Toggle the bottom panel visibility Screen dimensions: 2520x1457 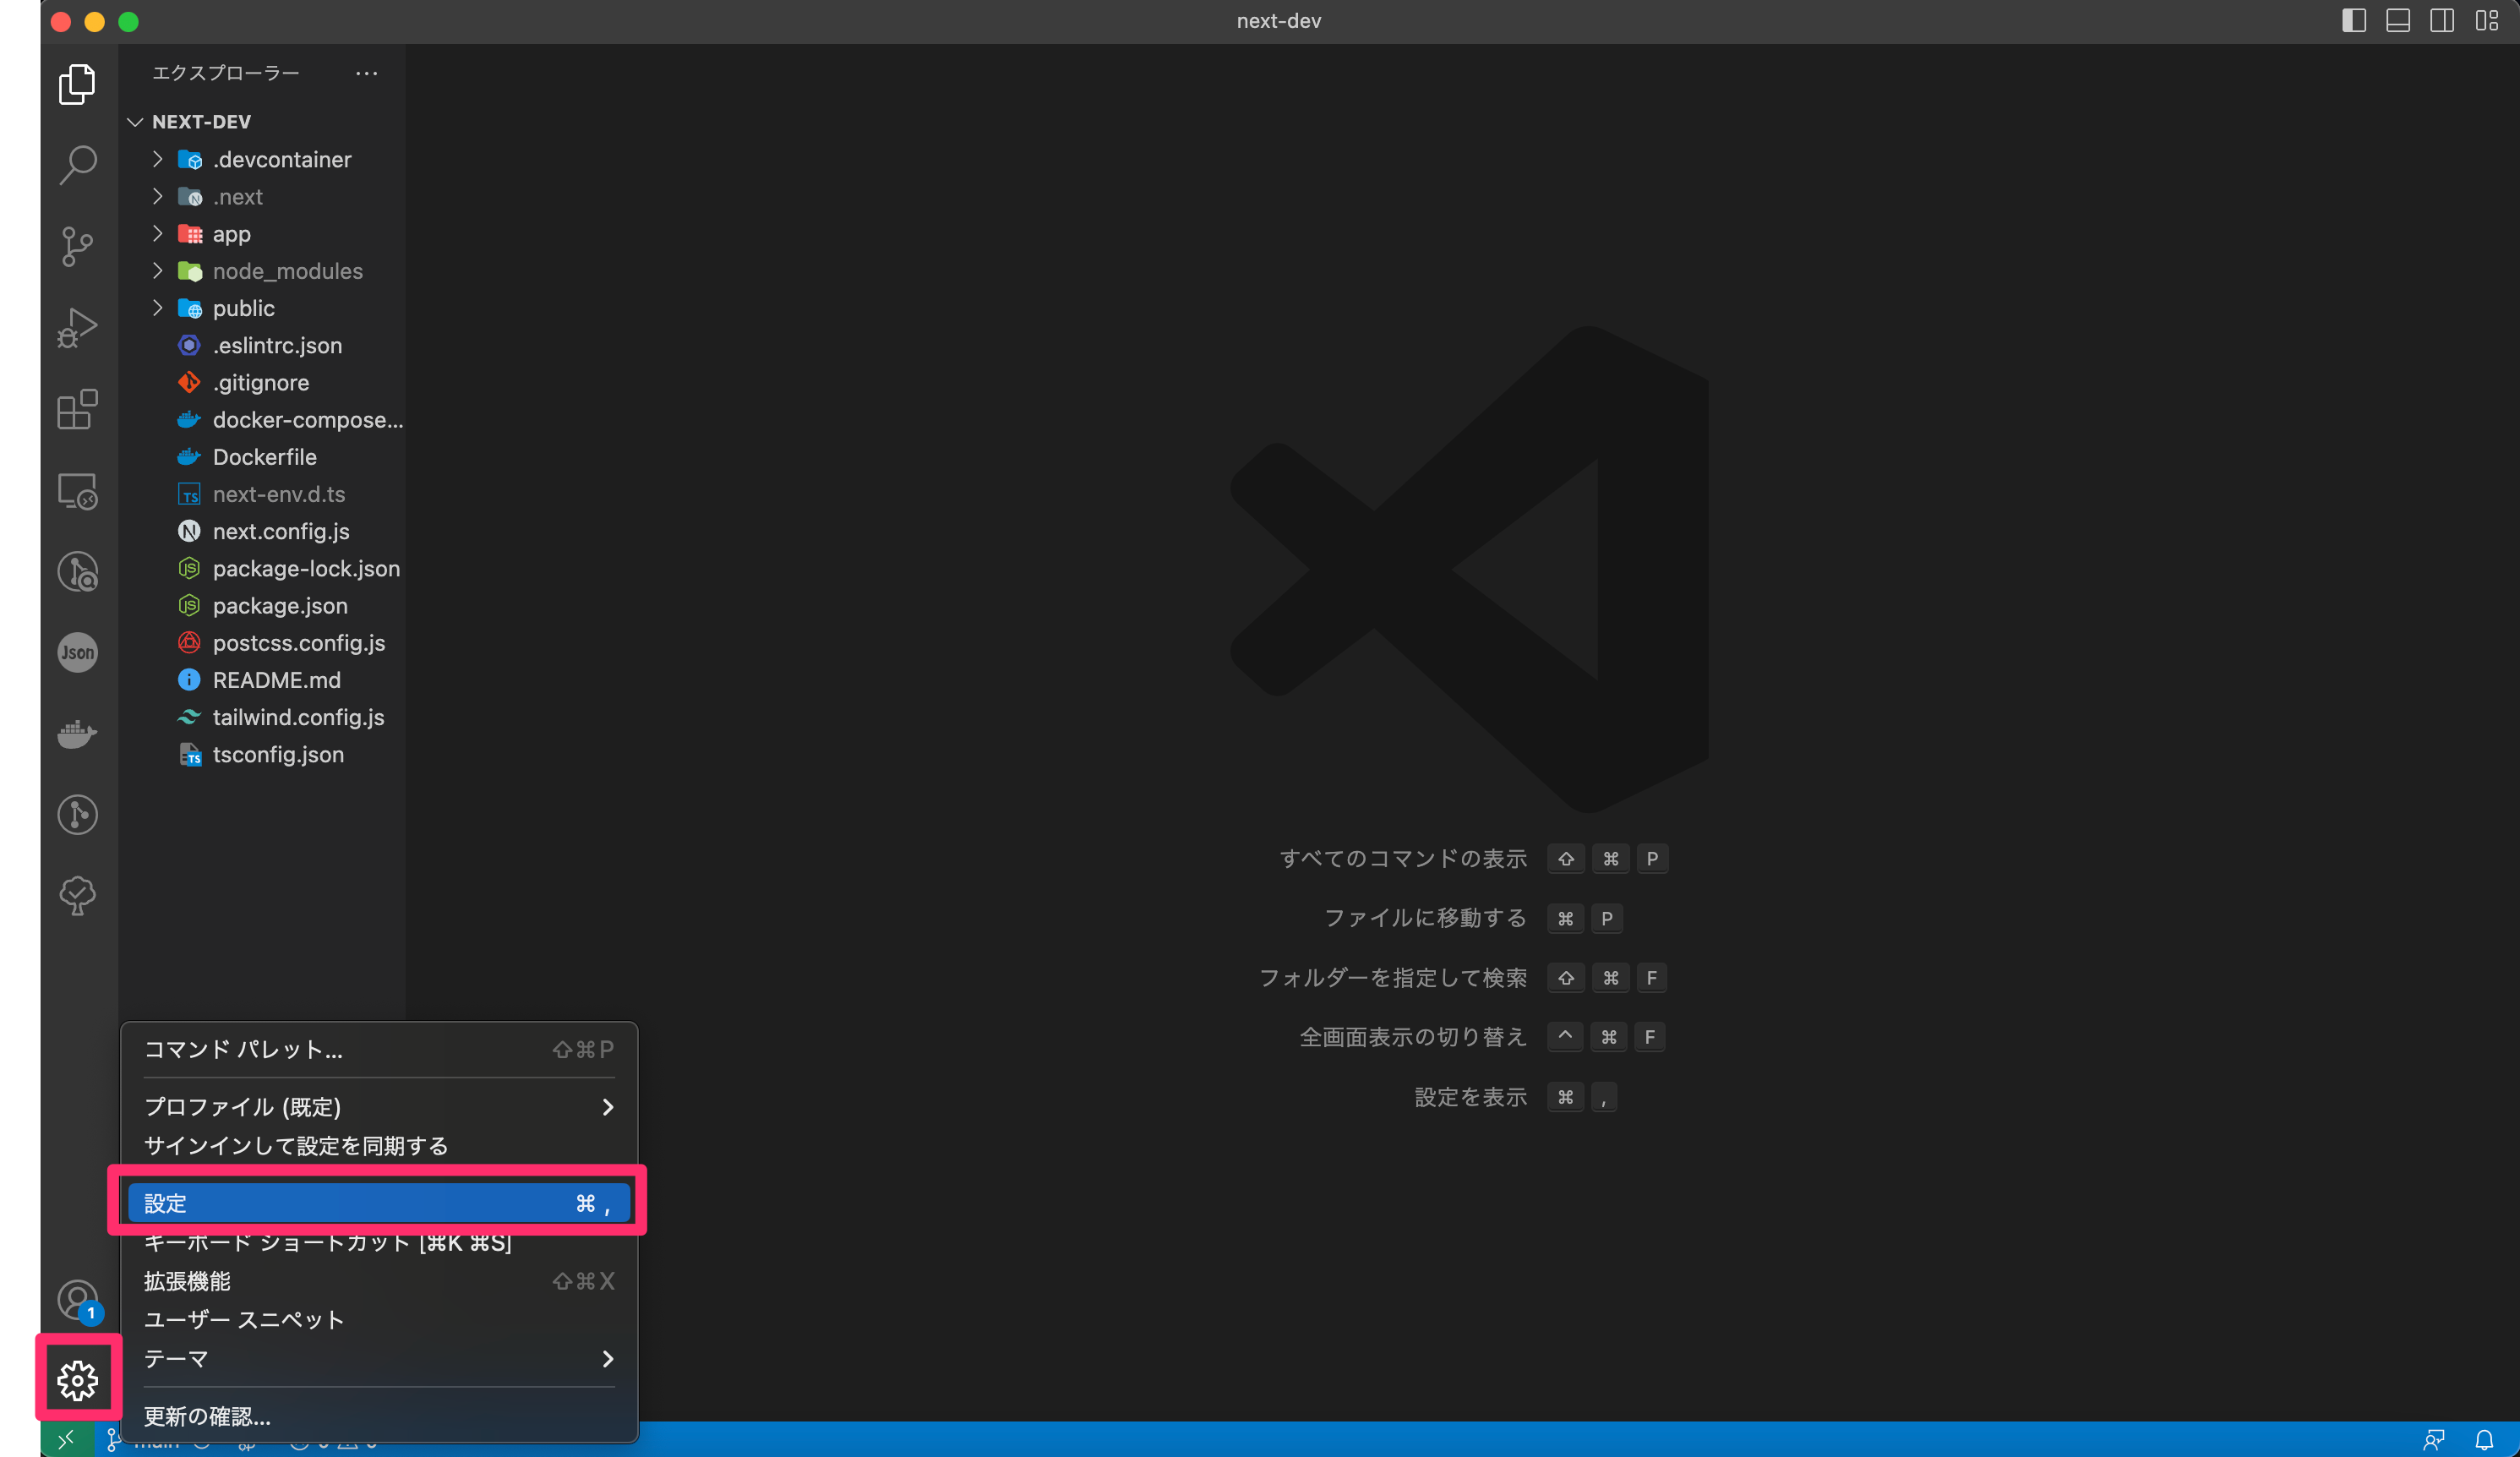2398,20
